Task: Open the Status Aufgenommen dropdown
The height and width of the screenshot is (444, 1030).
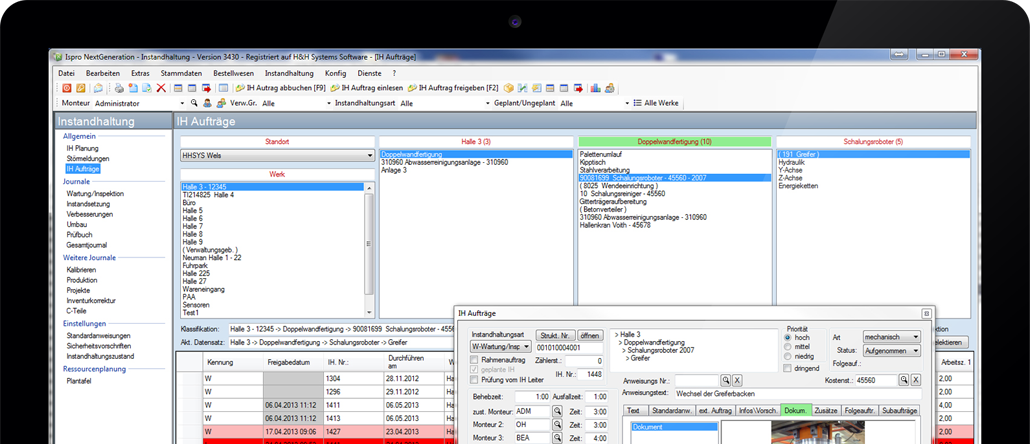Action: pos(891,351)
